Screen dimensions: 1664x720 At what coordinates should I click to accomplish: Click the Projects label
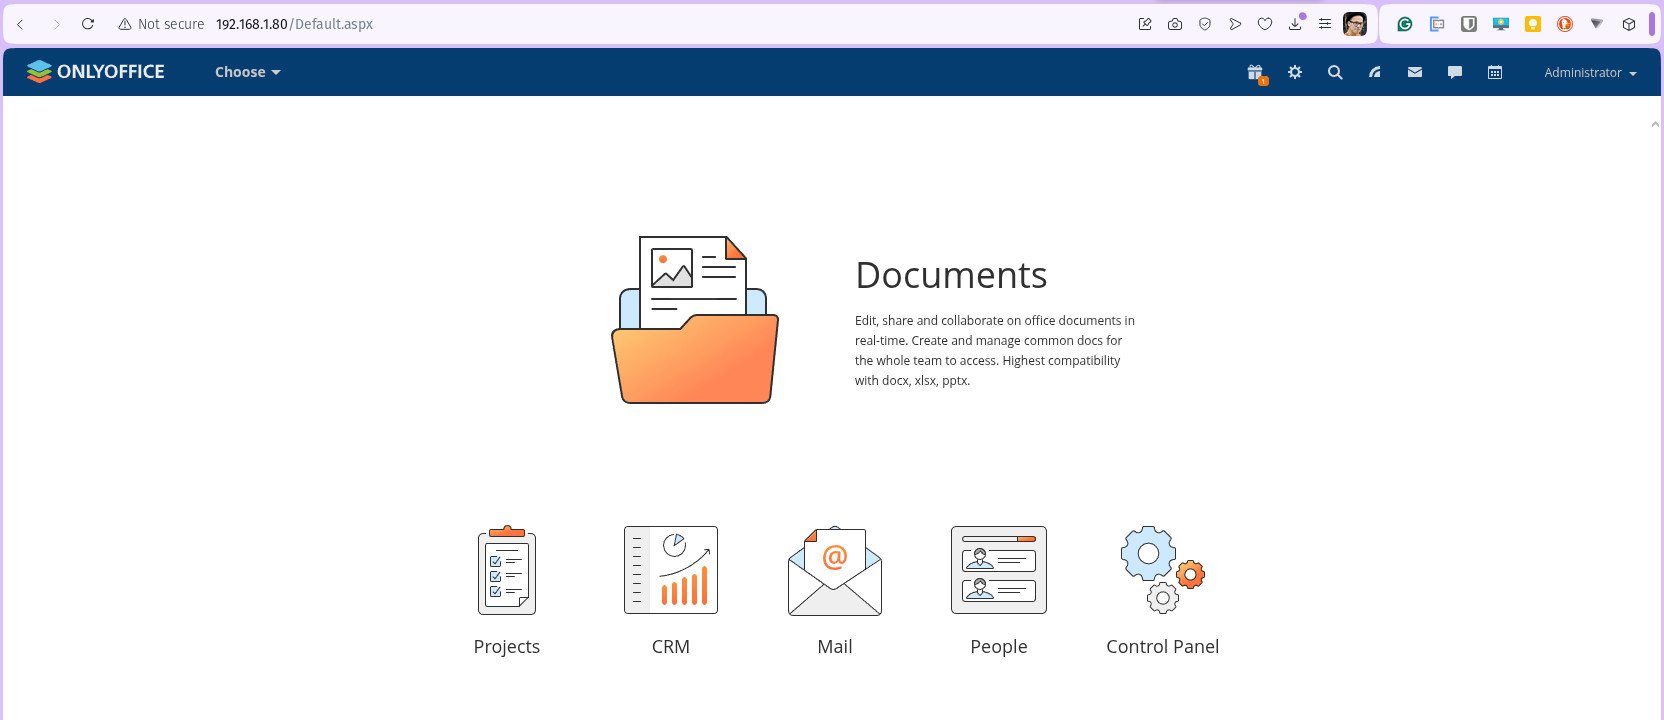[507, 647]
